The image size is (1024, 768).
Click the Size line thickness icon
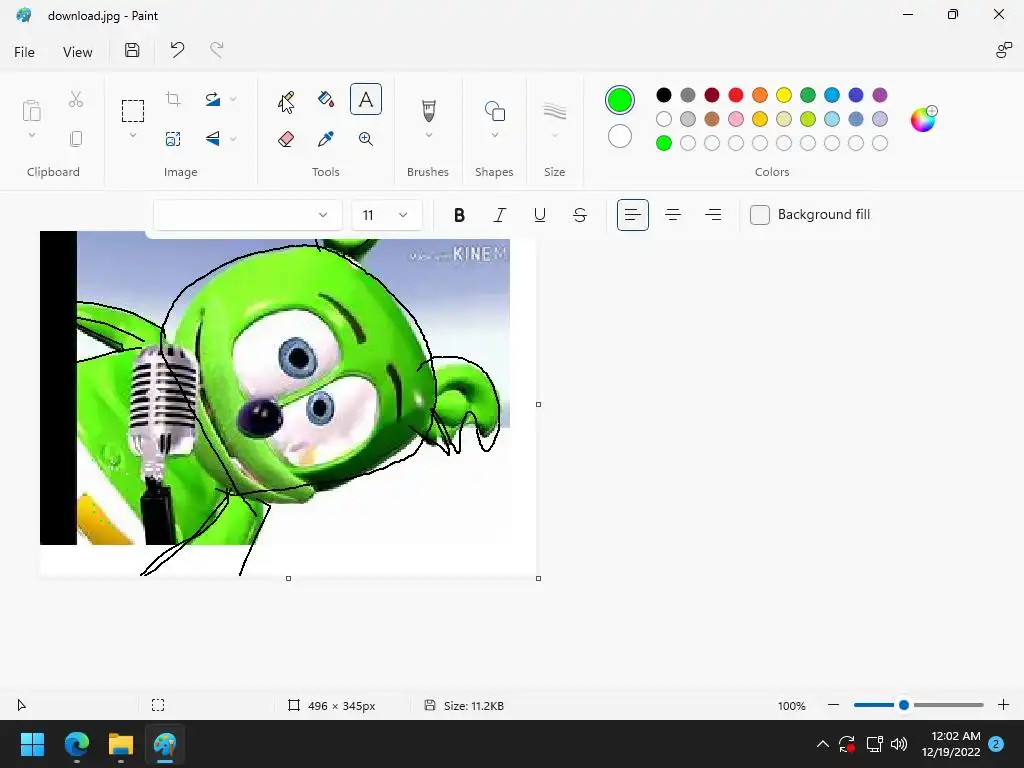click(x=554, y=110)
